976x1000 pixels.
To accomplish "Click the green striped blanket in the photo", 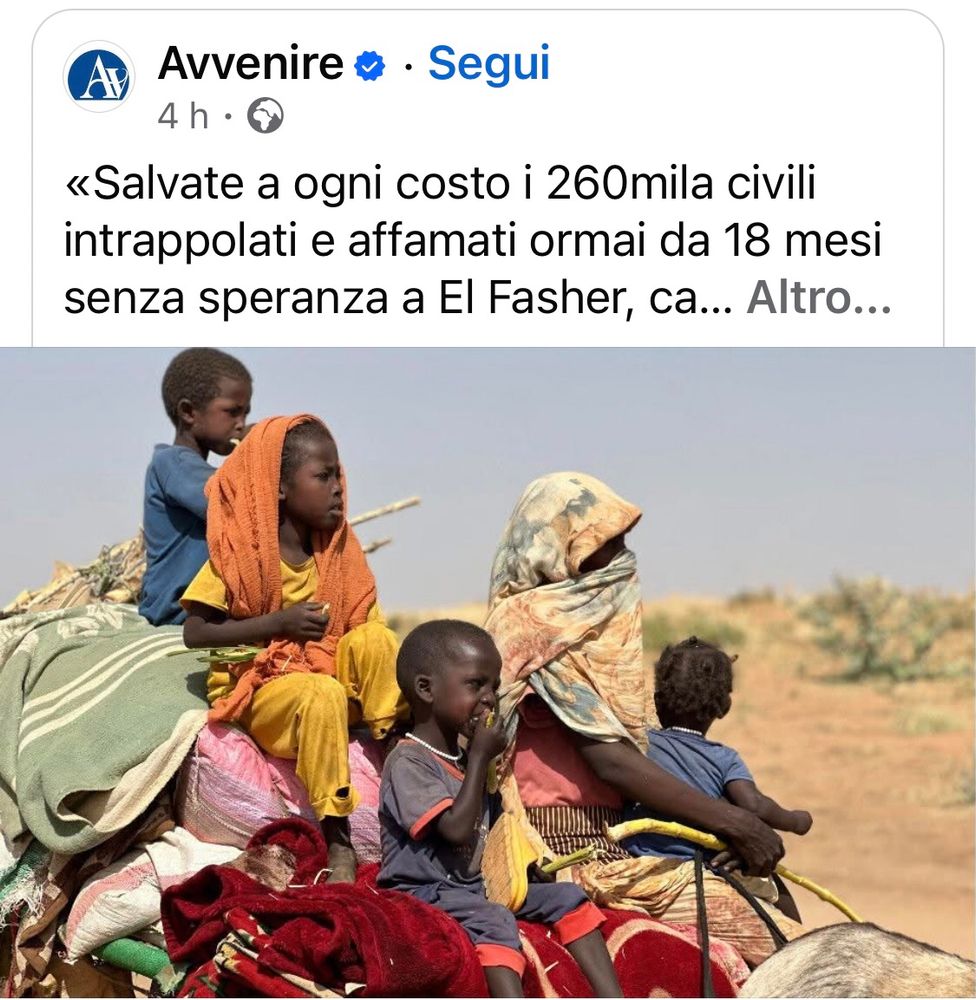I will [x=96, y=714].
